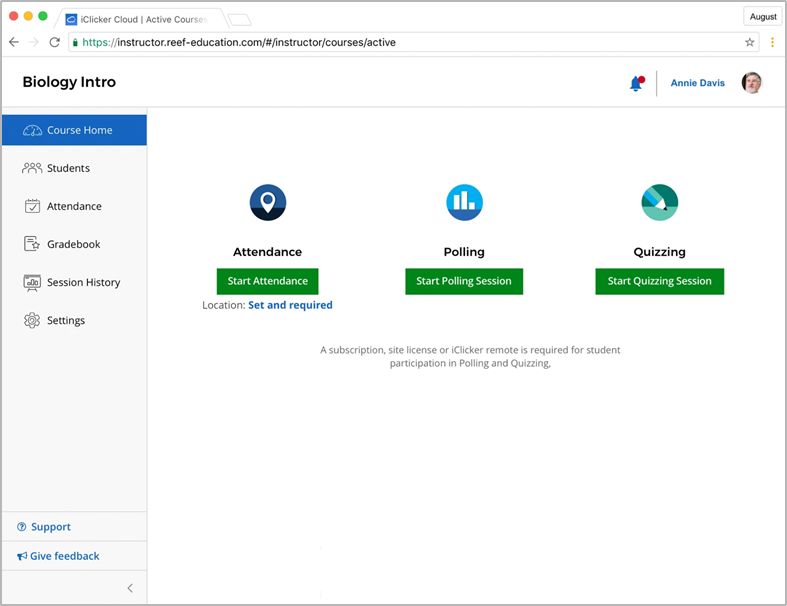Click the Settings gear icon in sidebar
This screenshot has width=787, height=606.
(32, 320)
